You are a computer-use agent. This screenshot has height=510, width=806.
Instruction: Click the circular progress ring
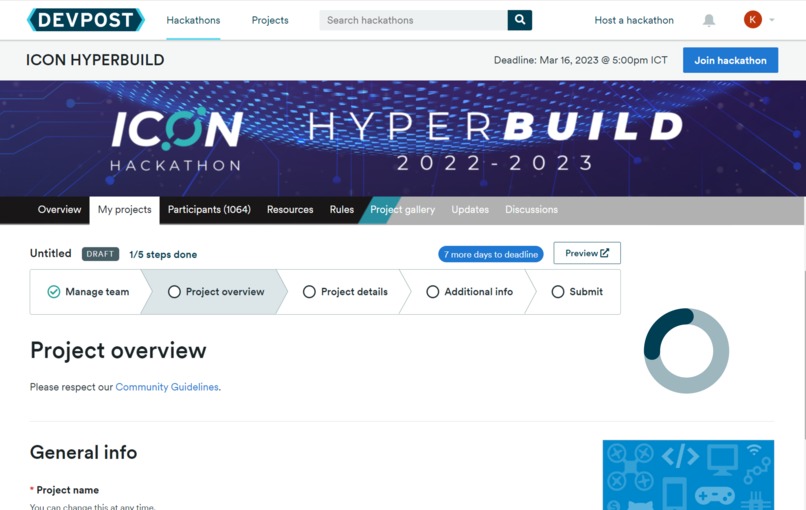click(686, 351)
